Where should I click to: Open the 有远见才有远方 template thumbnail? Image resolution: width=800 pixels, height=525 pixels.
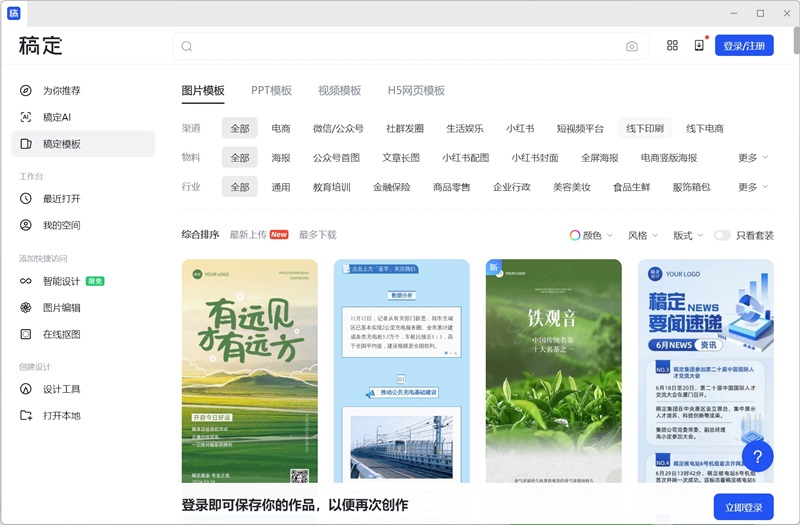click(249, 371)
